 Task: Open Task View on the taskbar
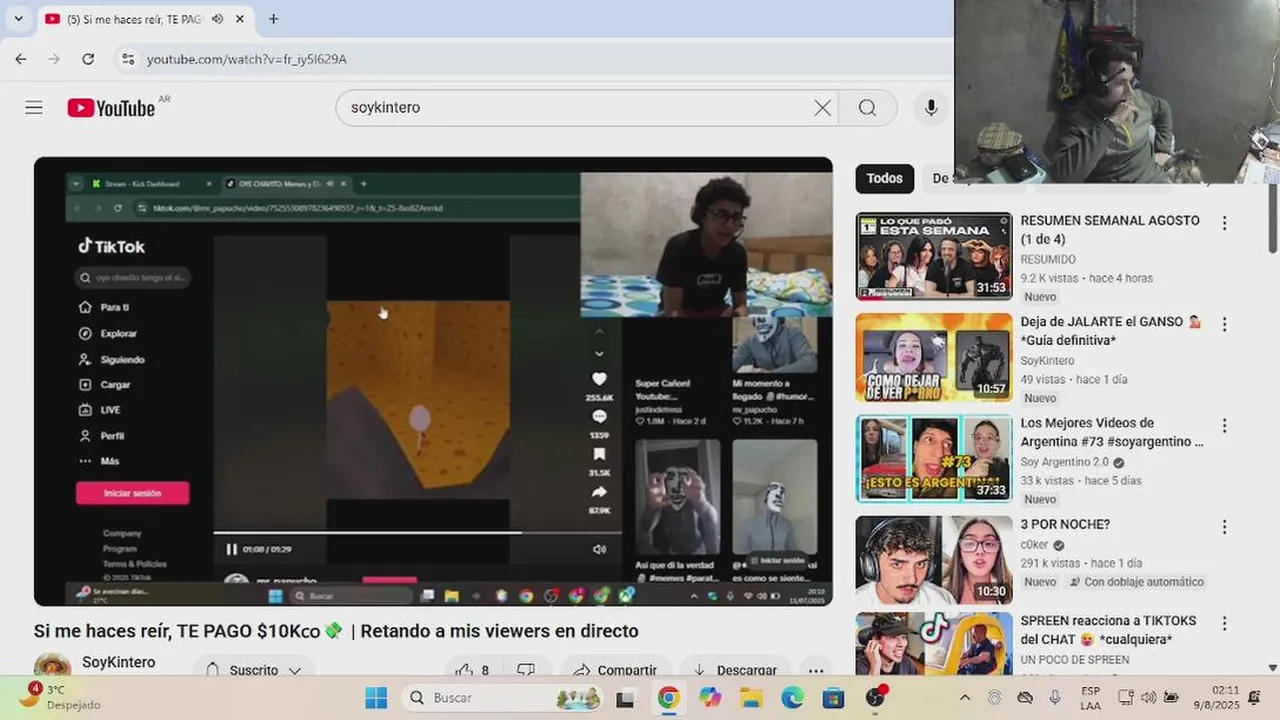coord(625,698)
